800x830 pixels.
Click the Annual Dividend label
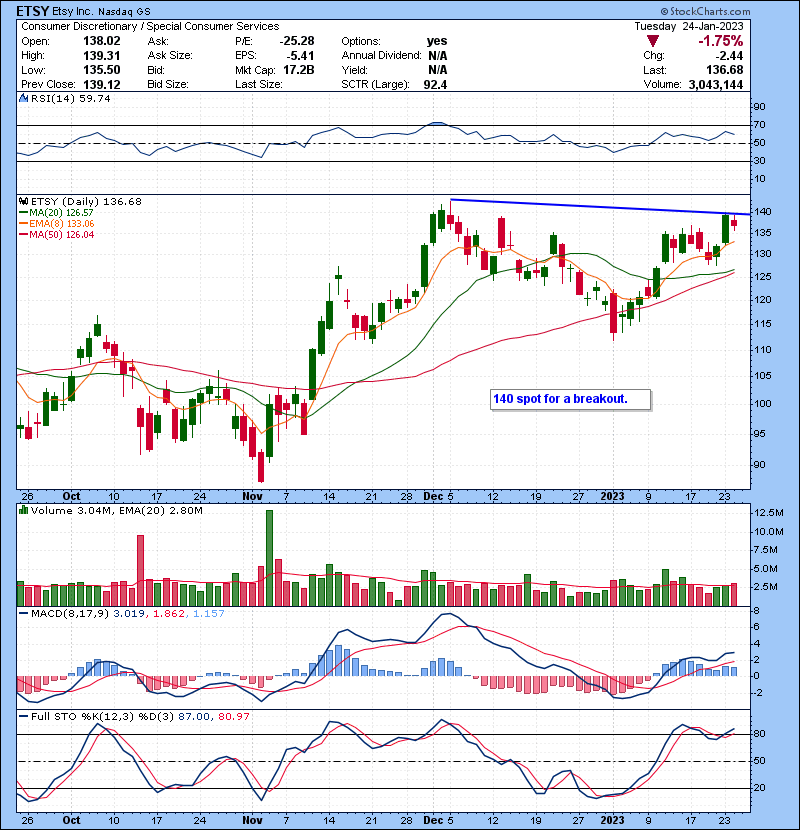tap(381, 56)
